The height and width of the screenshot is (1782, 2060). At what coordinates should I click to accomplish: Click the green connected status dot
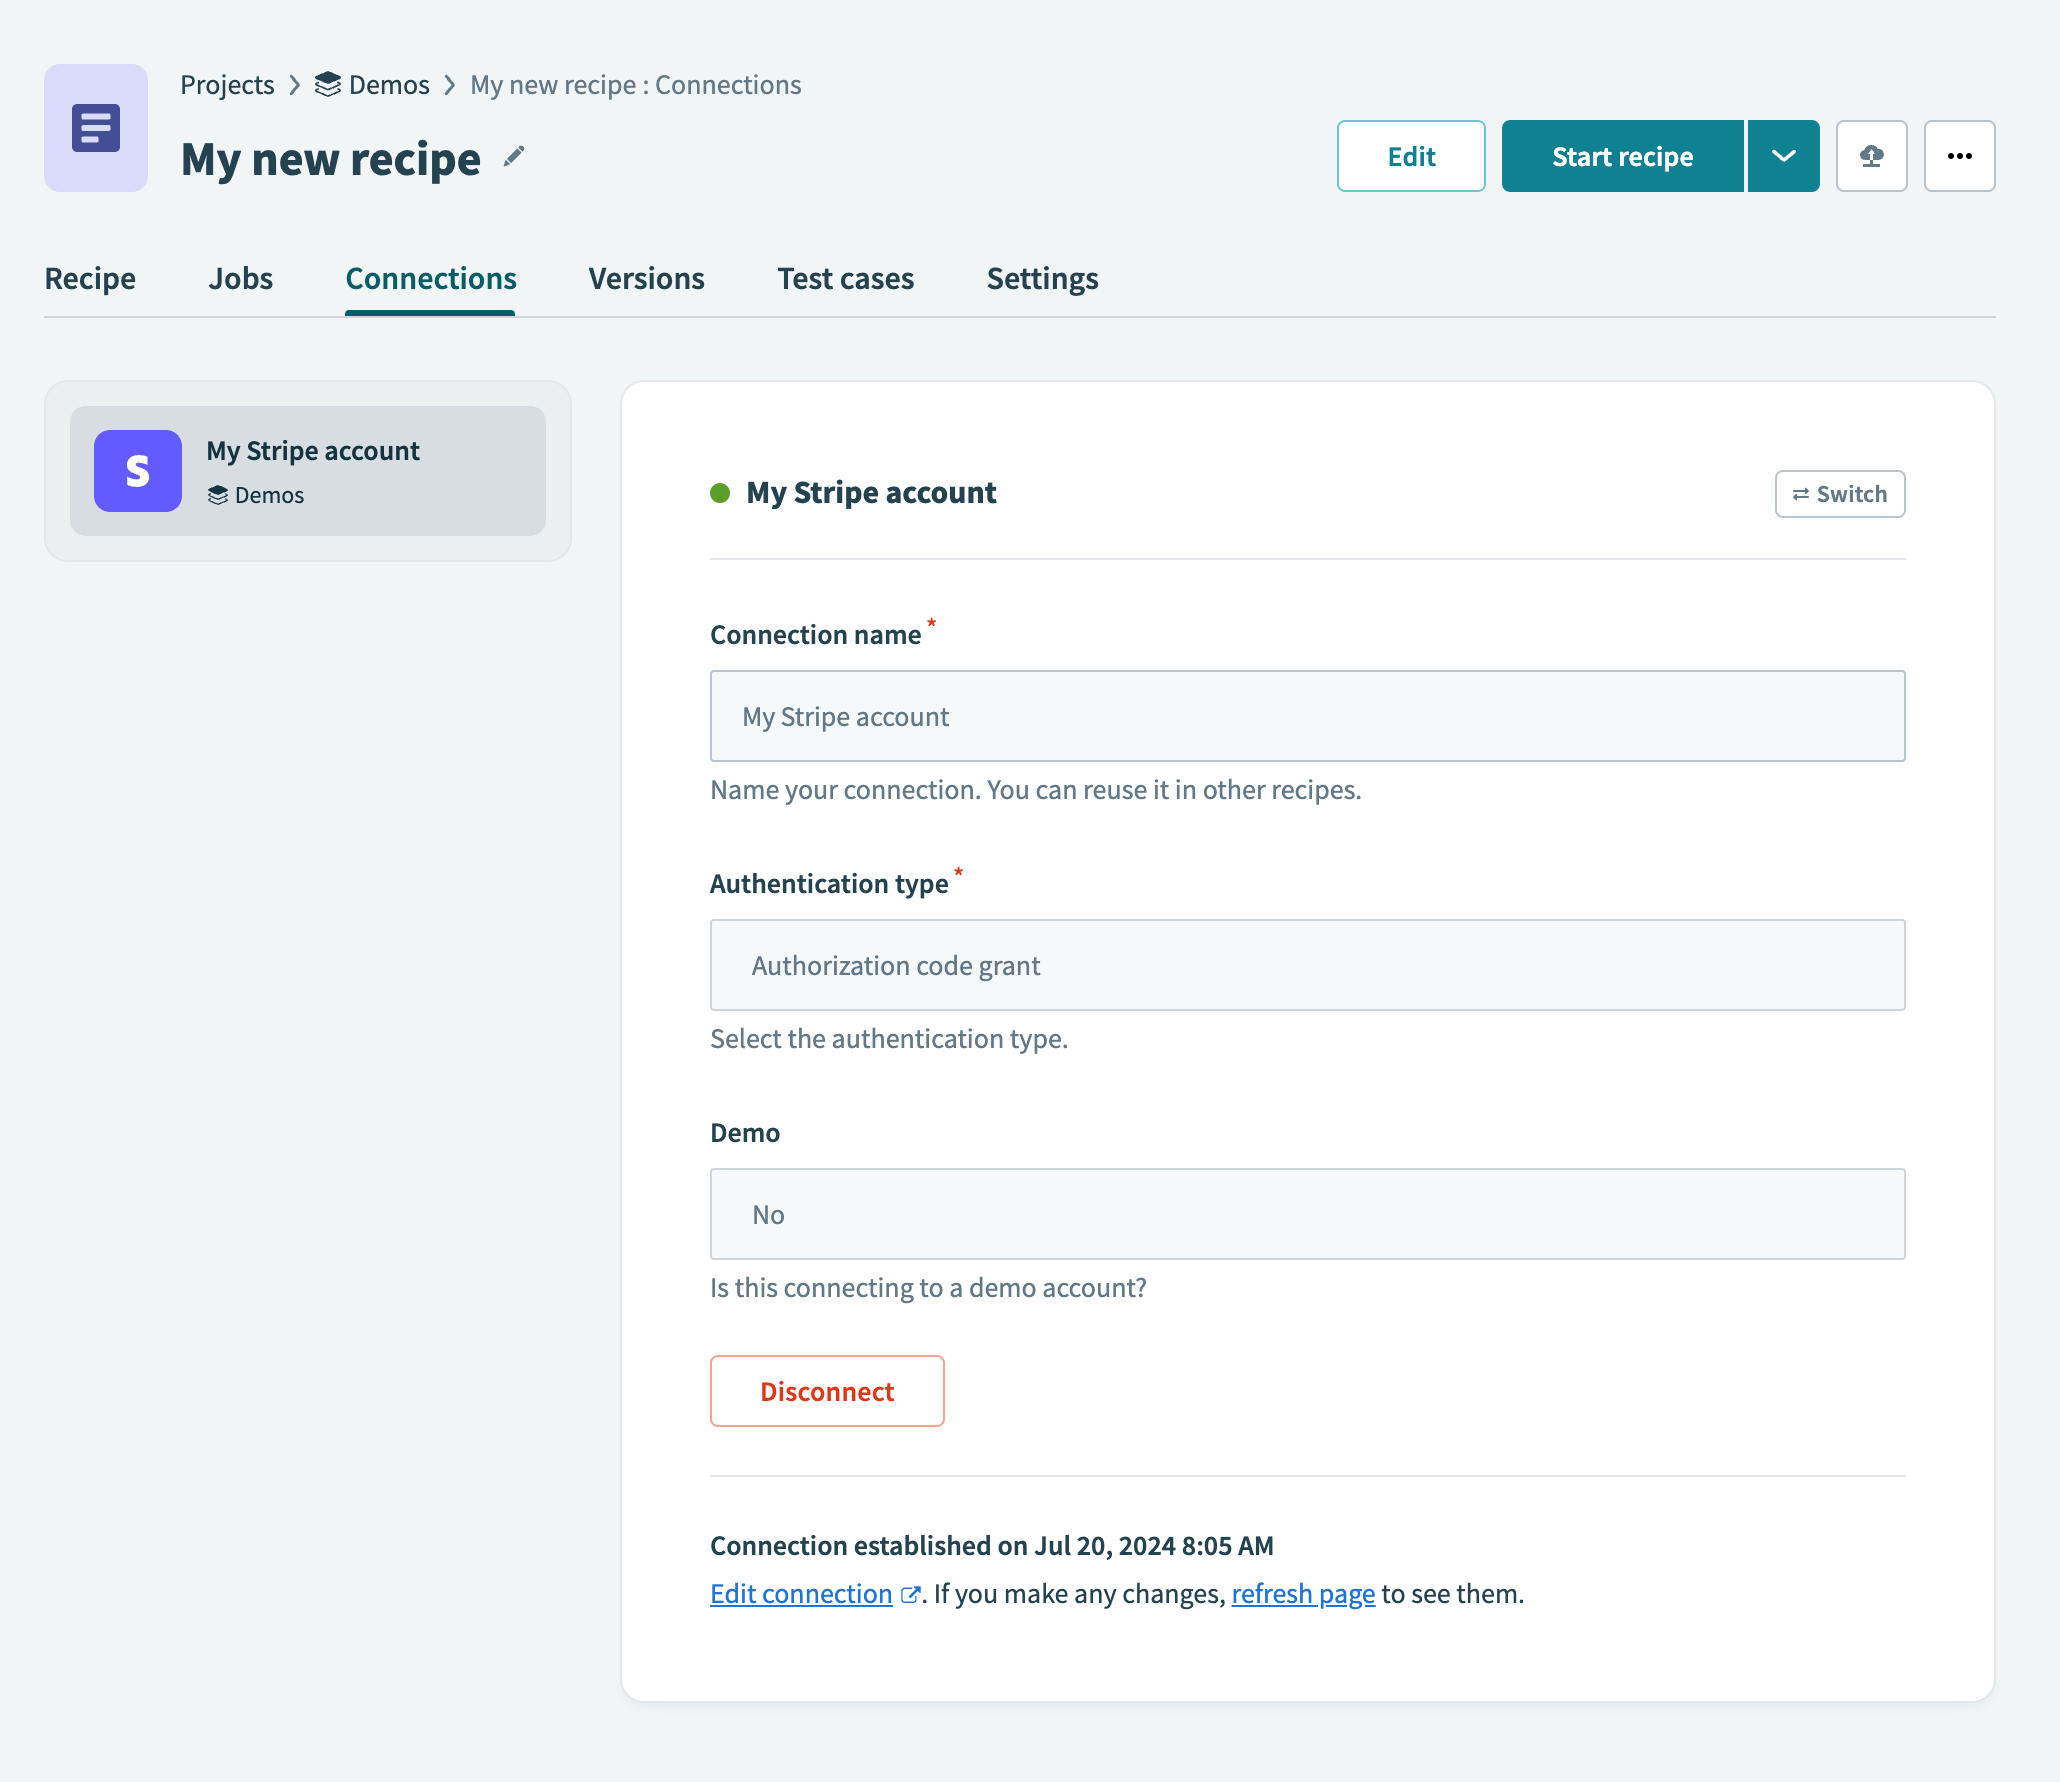pos(721,492)
